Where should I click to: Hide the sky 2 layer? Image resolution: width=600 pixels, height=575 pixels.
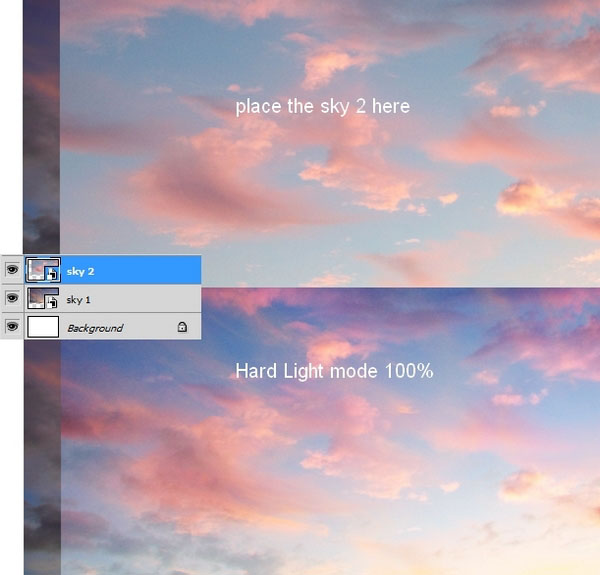(x=12, y=270)
